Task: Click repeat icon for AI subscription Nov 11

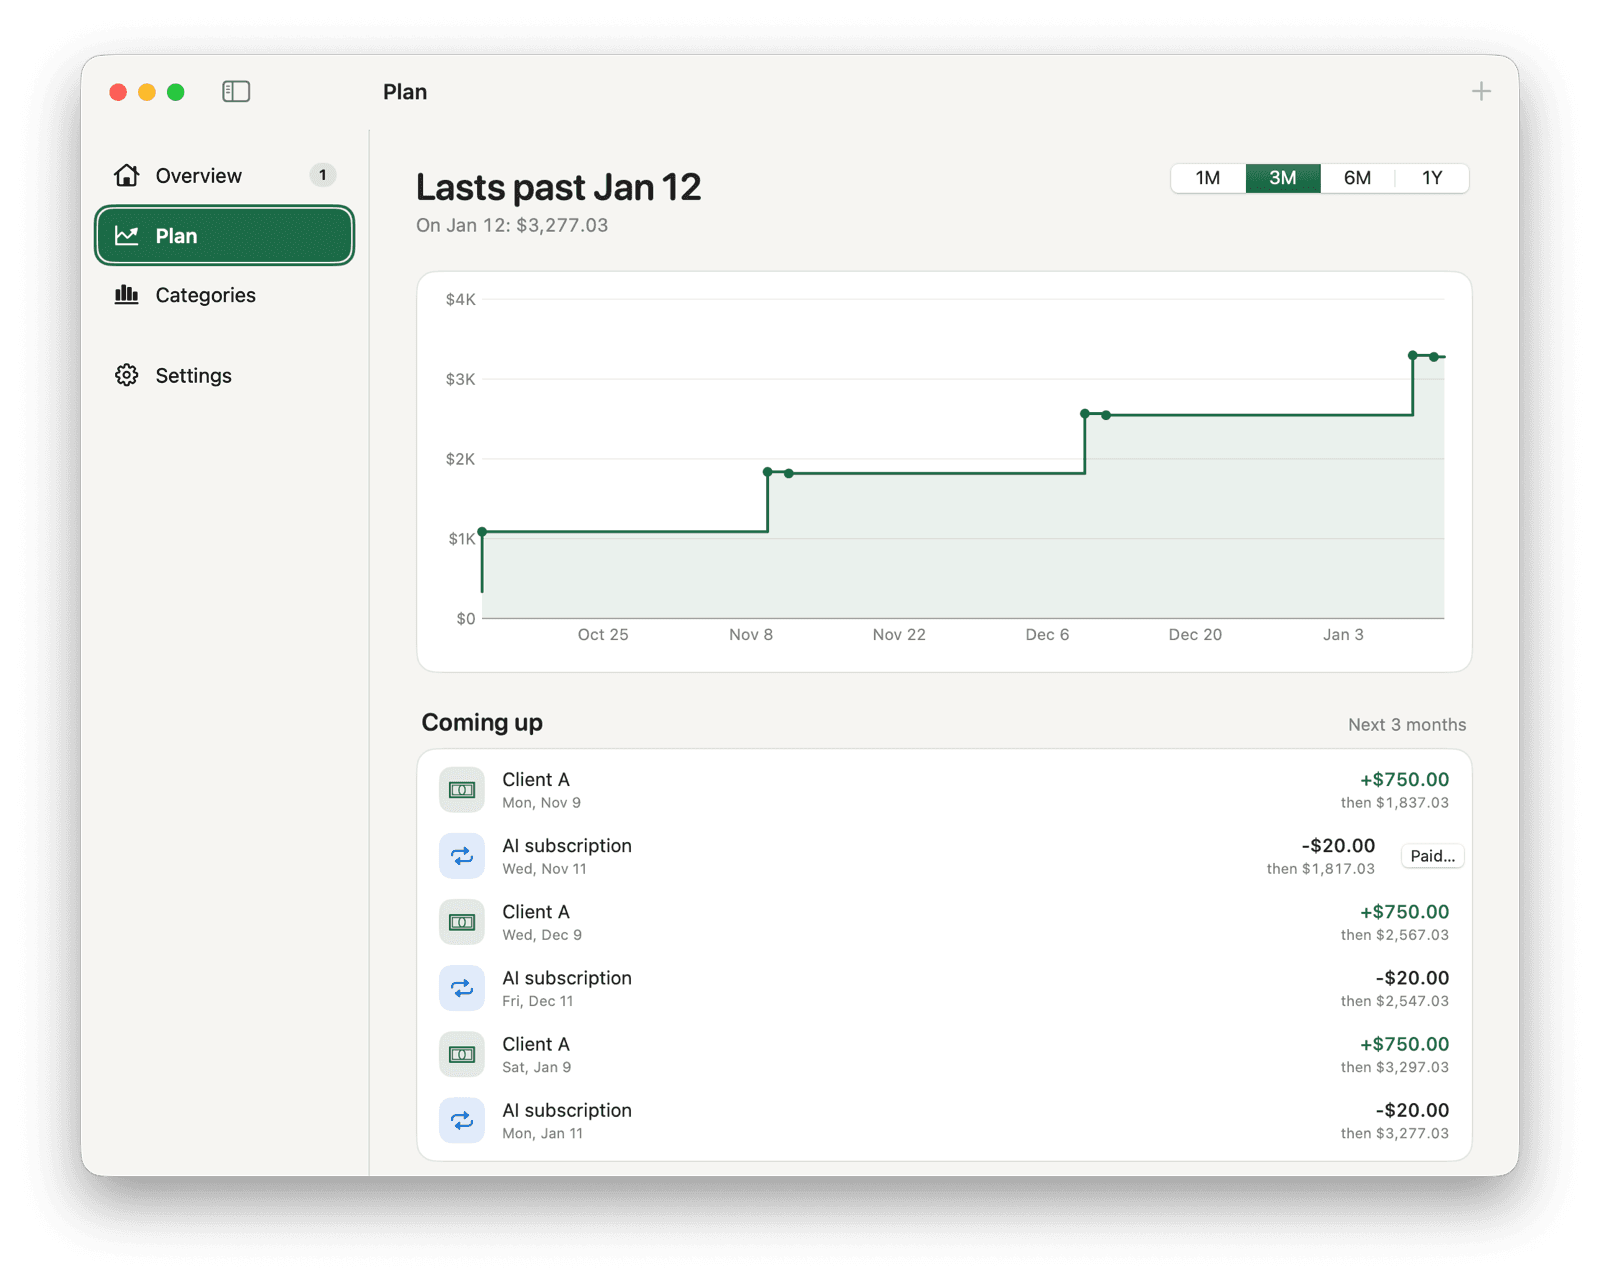Action: [x=462, y=856]
